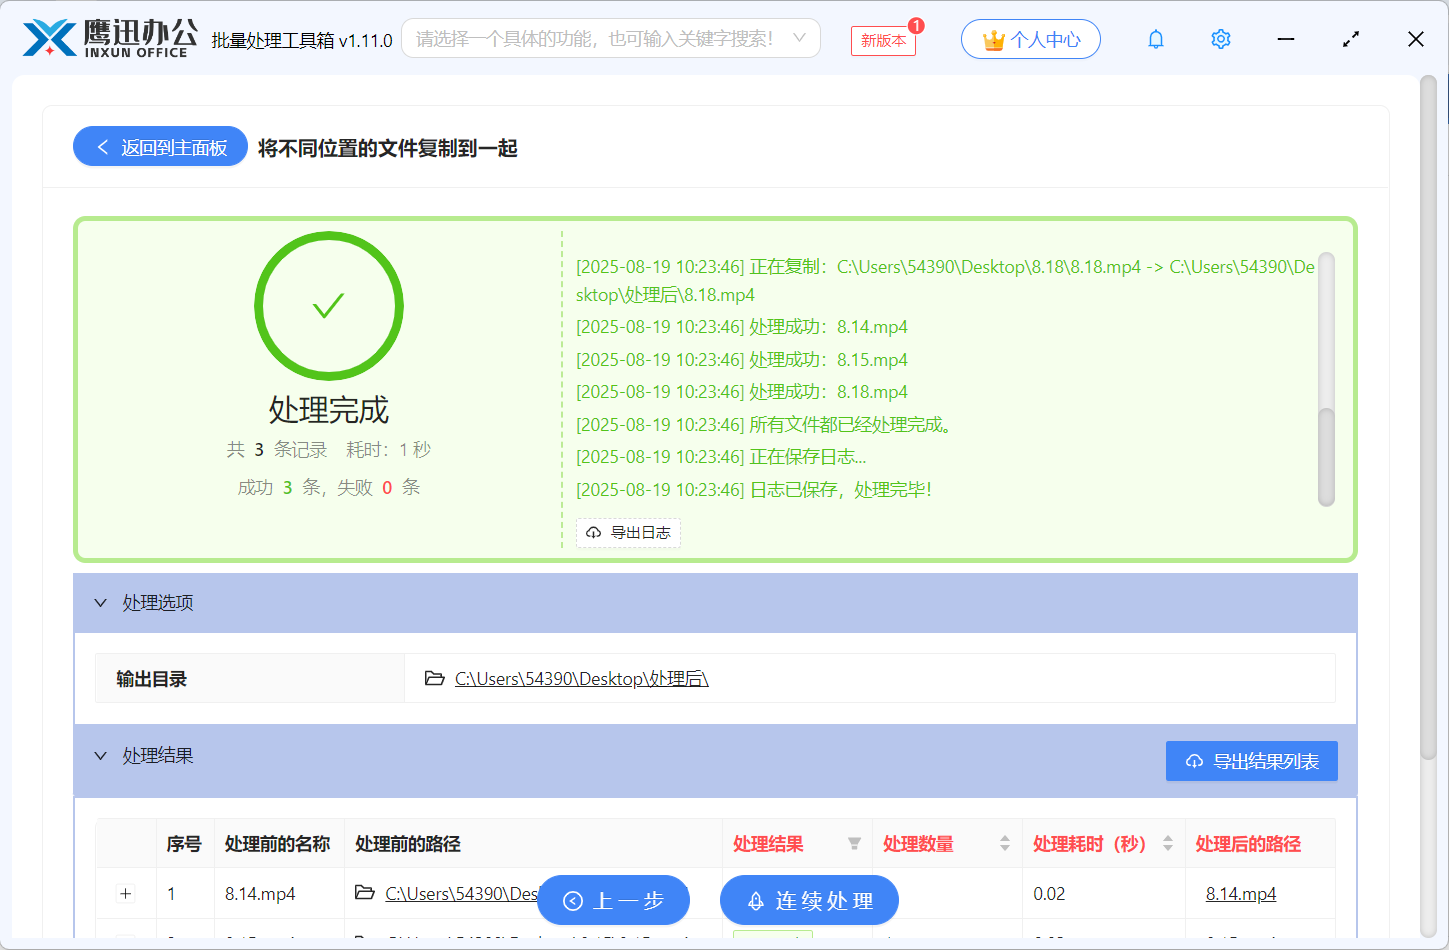Open output path C:\Users\54390\Desktop\处理后\ link
Screen dimensions: 1449x950
pos(581,679)
